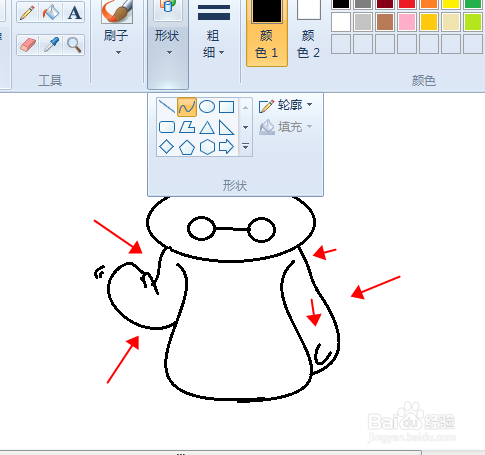Click the first empty custom color slot
Viewport: 485px width, 455px height.
(x=341, y=44)
